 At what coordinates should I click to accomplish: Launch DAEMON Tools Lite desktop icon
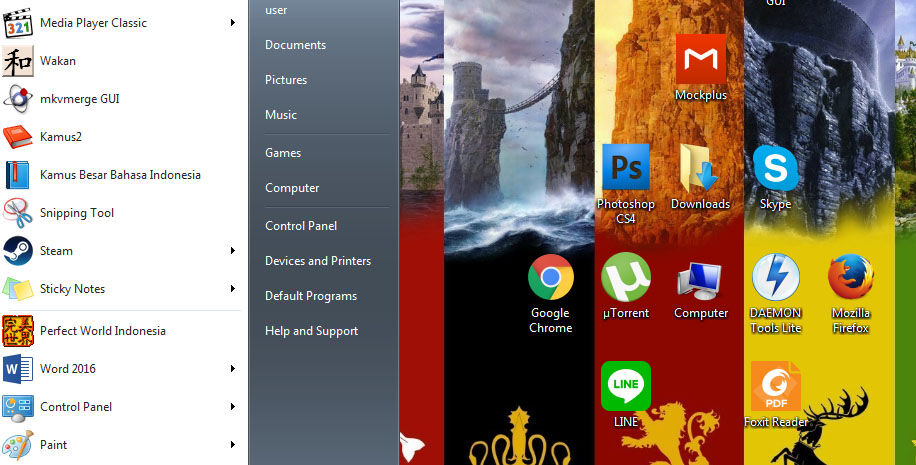click(775, 277)
